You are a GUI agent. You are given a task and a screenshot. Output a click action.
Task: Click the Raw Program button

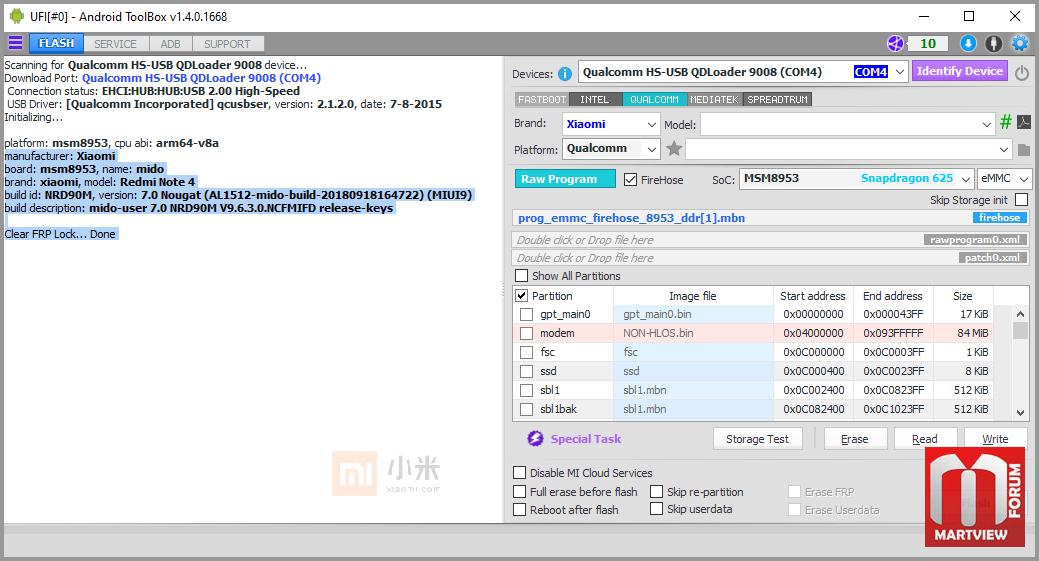pyautogui.click(x=565, y=179)
